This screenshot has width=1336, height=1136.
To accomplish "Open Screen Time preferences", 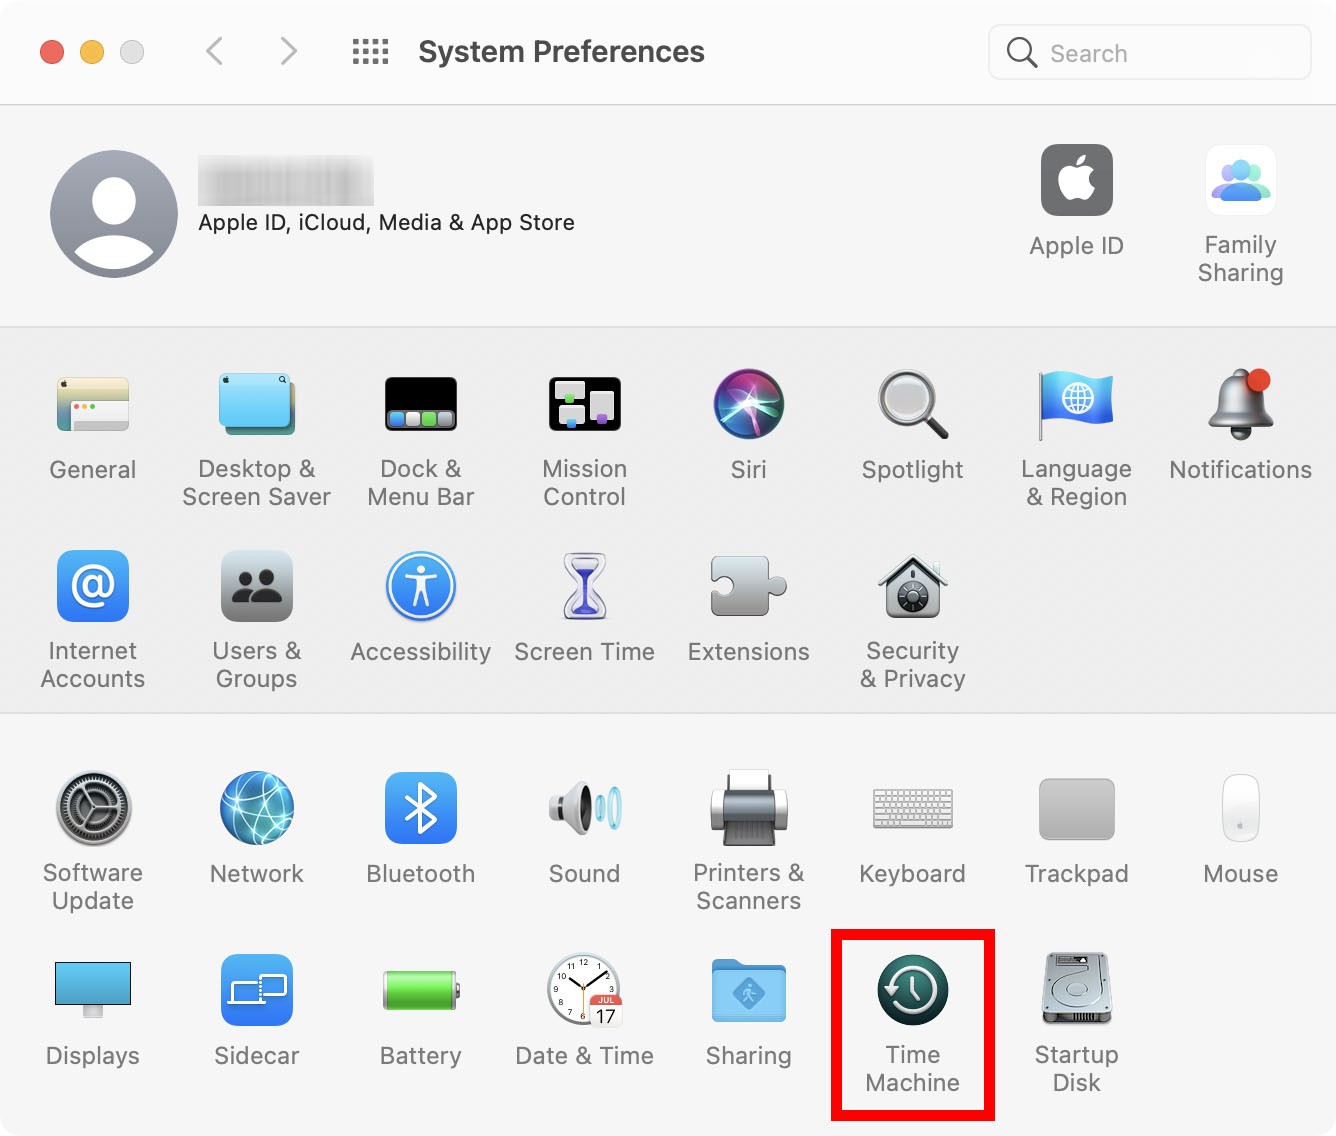I will click(x=584, y=586).
